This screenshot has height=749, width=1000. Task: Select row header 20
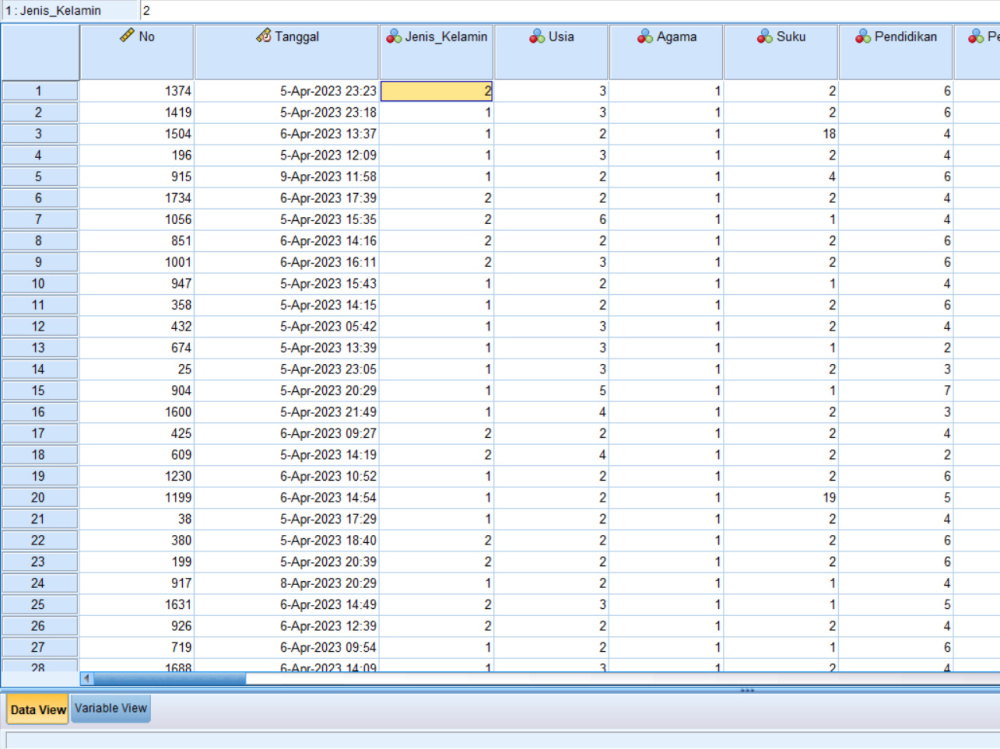coord(39,498)
